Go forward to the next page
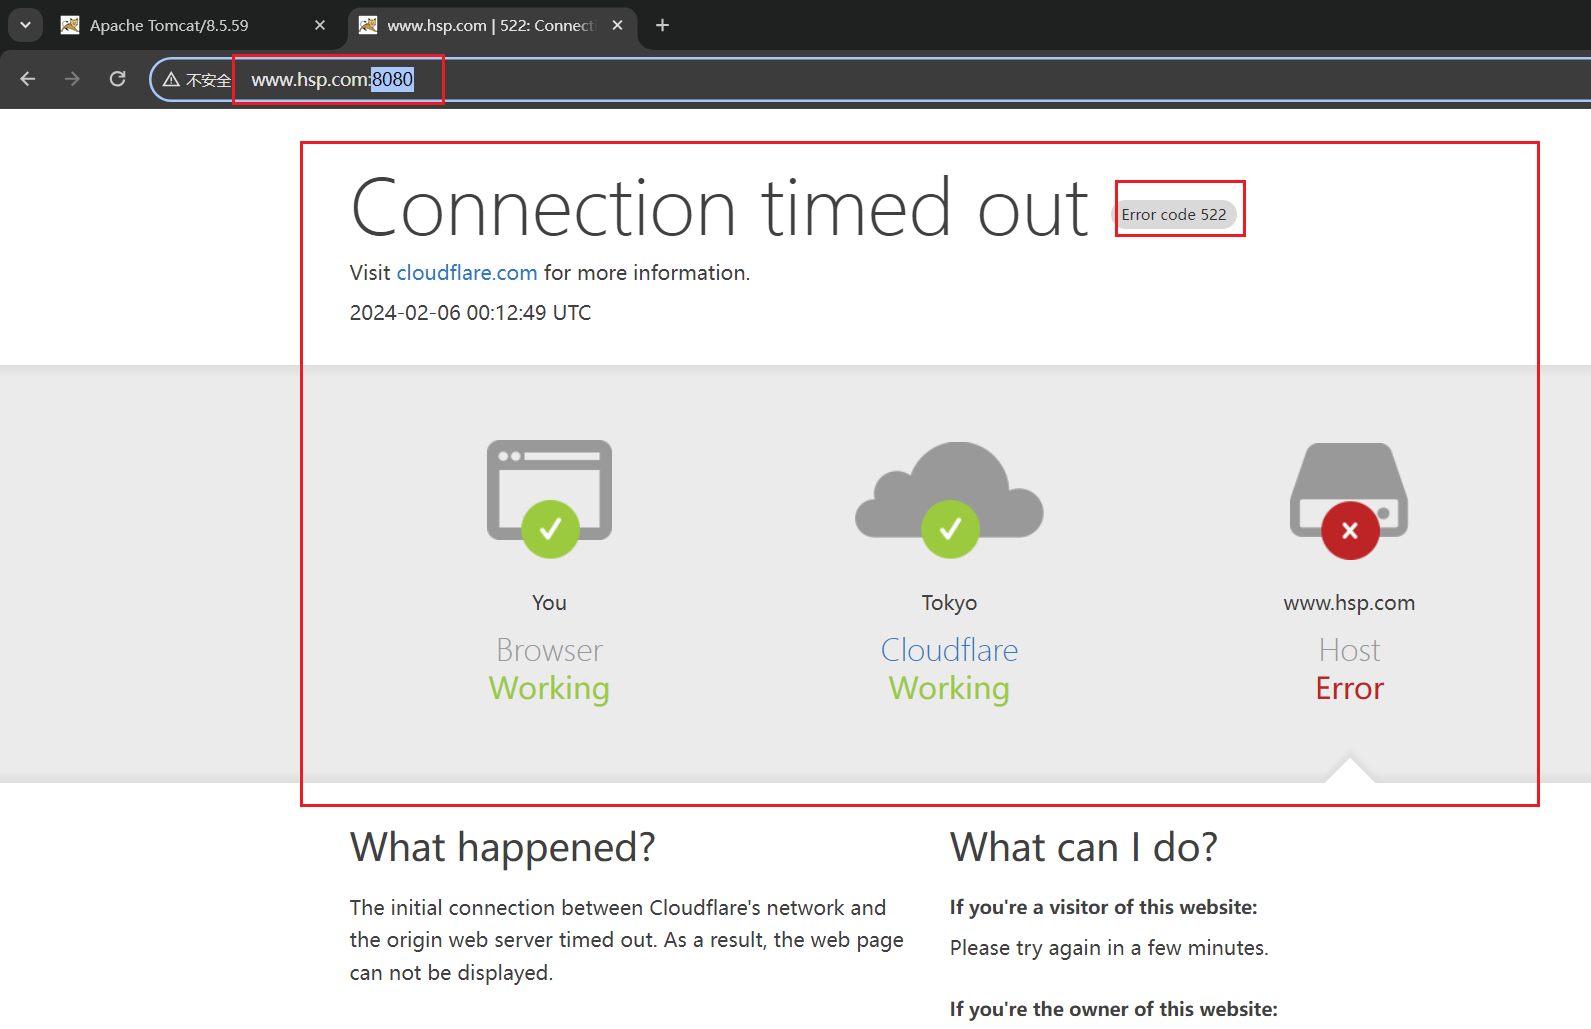The image size is (1591, 1029). coord(72,79)
